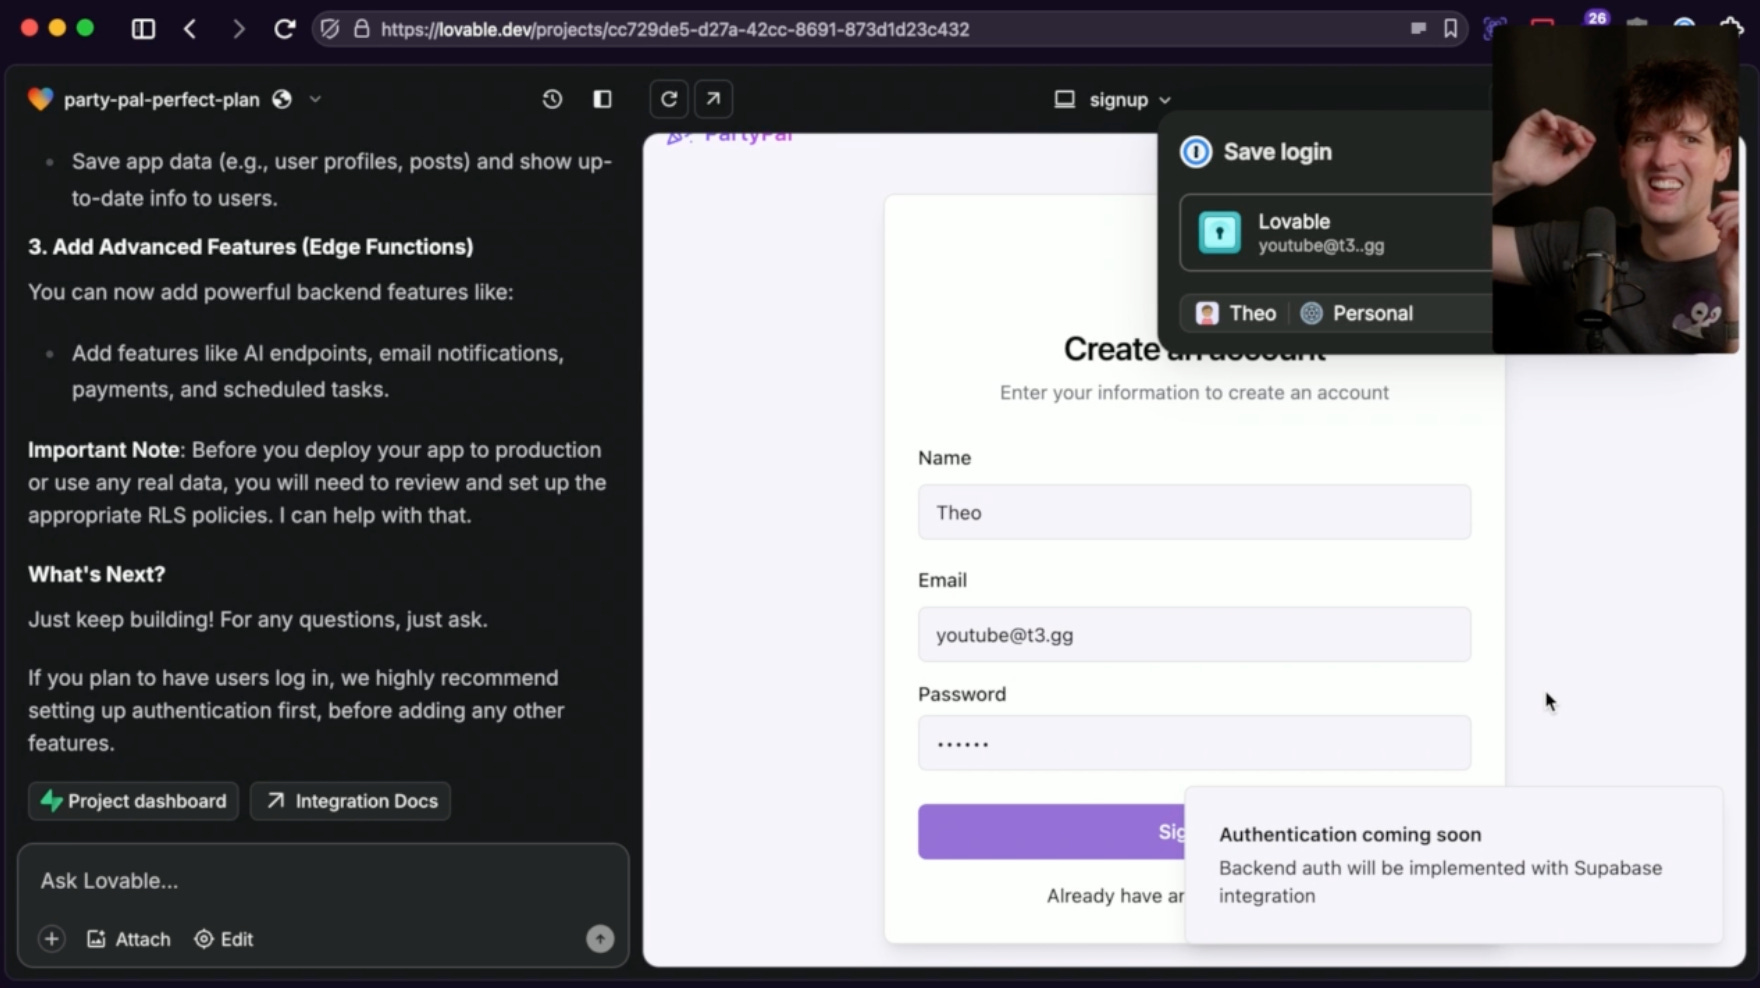
Task: Click '3. Add Advanced Features (Edge Functions)' heading
Action: tap(251, 247)
